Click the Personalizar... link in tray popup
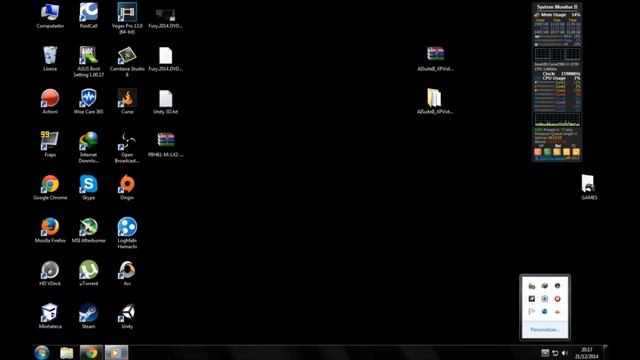640x360 pixels. pyautogui.click(x=544, y=329)
